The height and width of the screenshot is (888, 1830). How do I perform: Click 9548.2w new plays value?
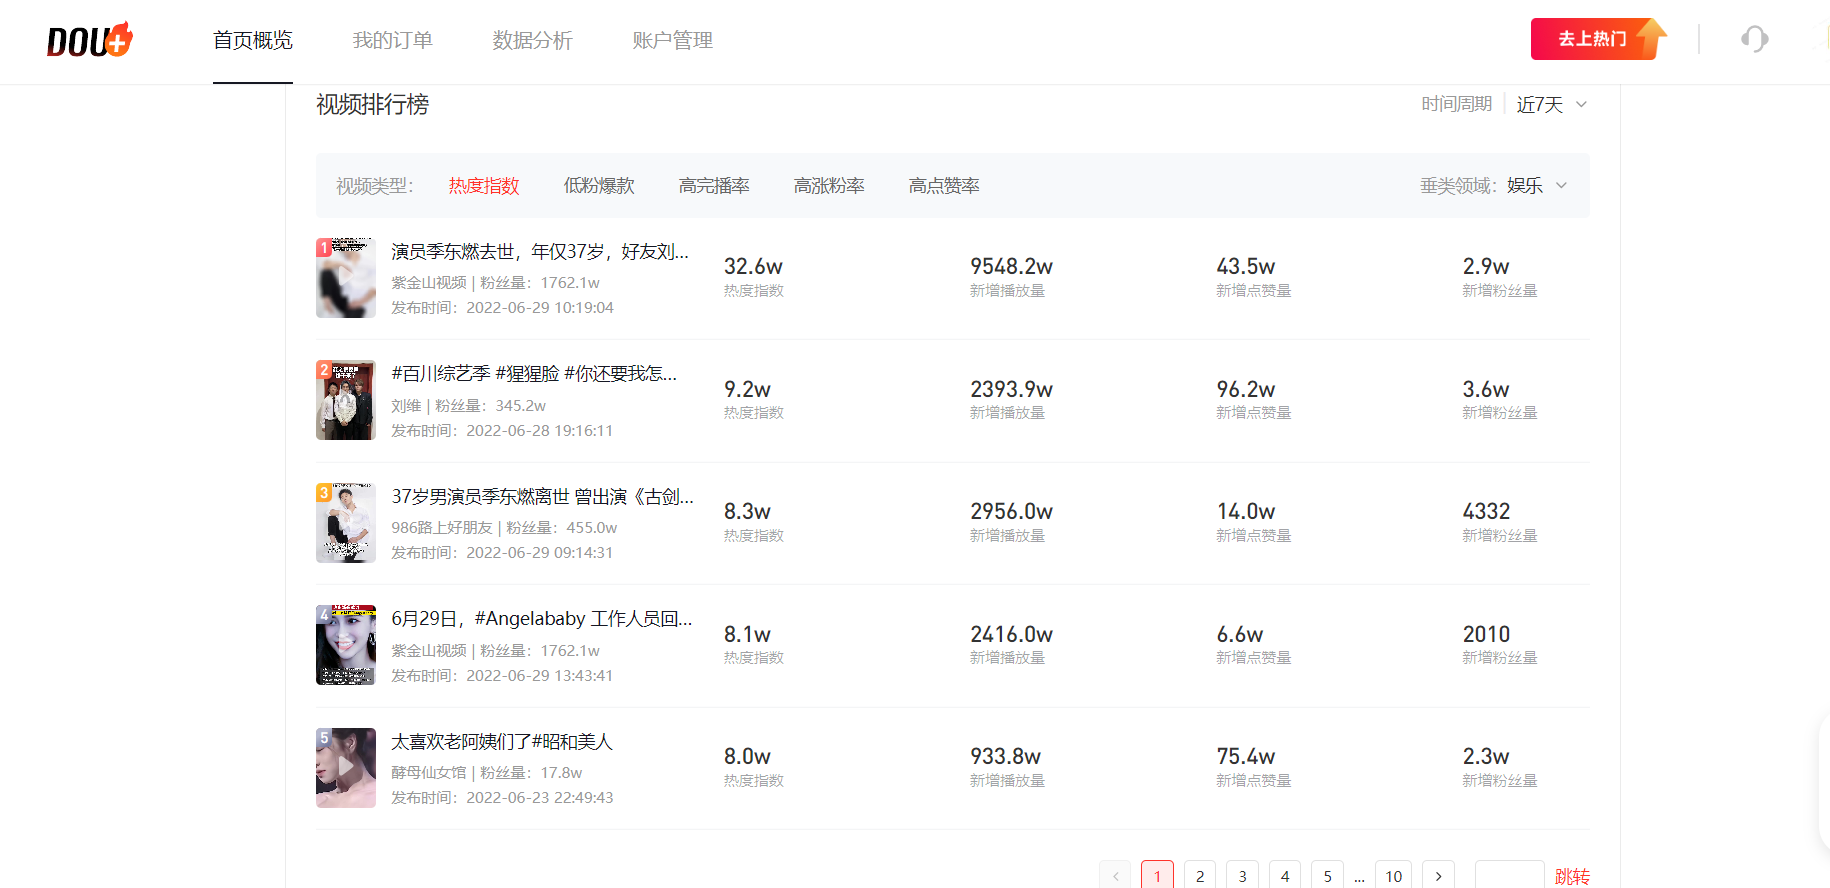coord(1011,266)
